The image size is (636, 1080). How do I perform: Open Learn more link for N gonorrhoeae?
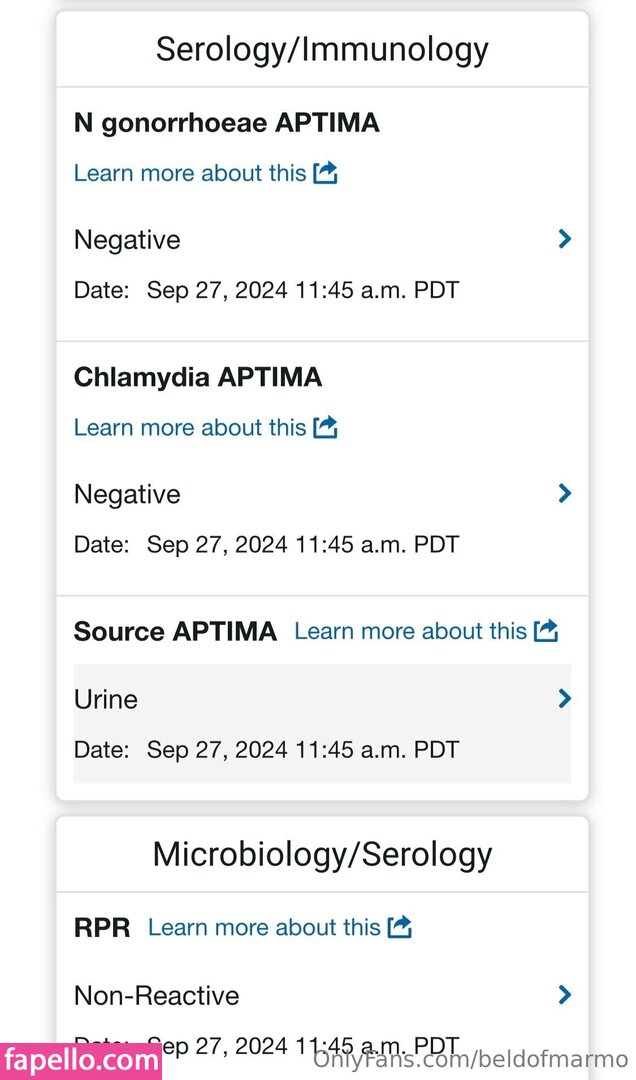pos(190,173)
